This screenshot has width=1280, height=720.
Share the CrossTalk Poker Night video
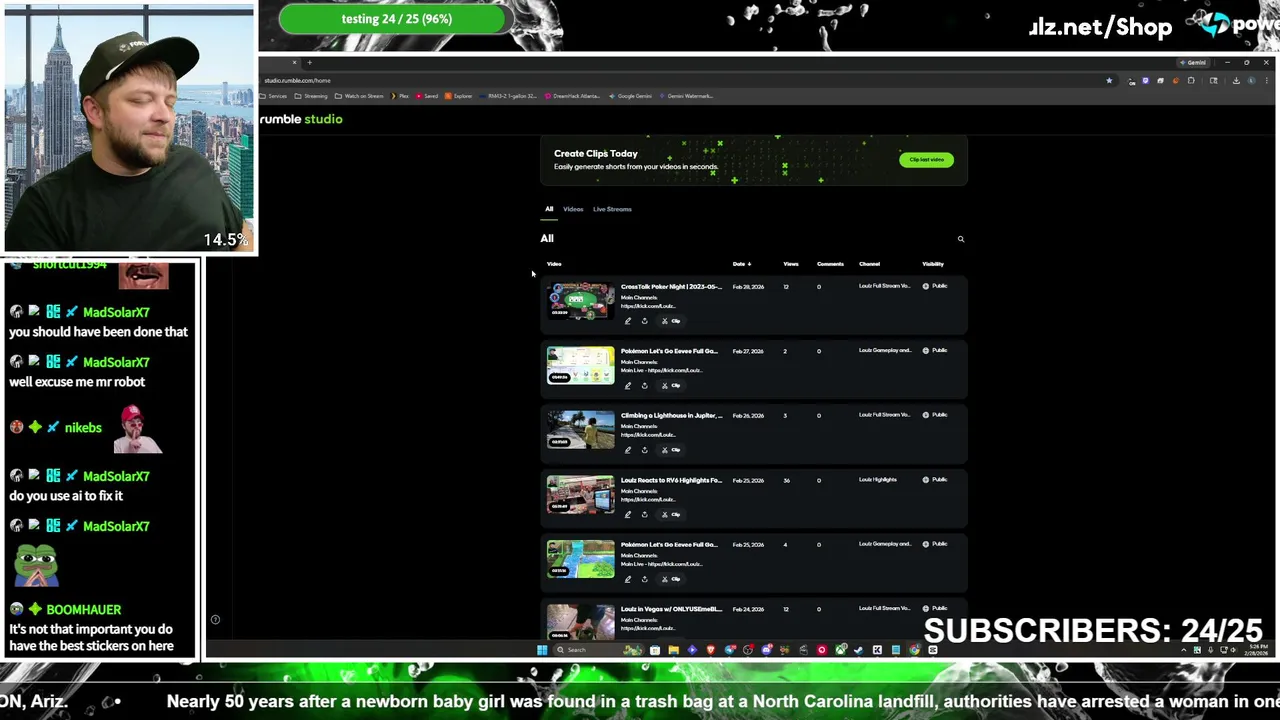(645, 321)
